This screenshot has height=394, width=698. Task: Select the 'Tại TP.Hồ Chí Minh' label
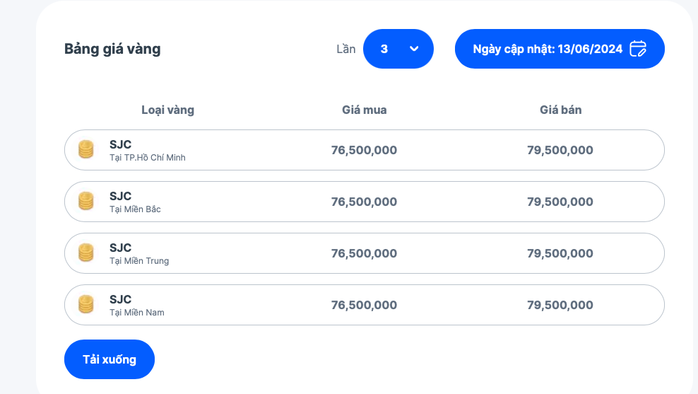click(147, 158)
